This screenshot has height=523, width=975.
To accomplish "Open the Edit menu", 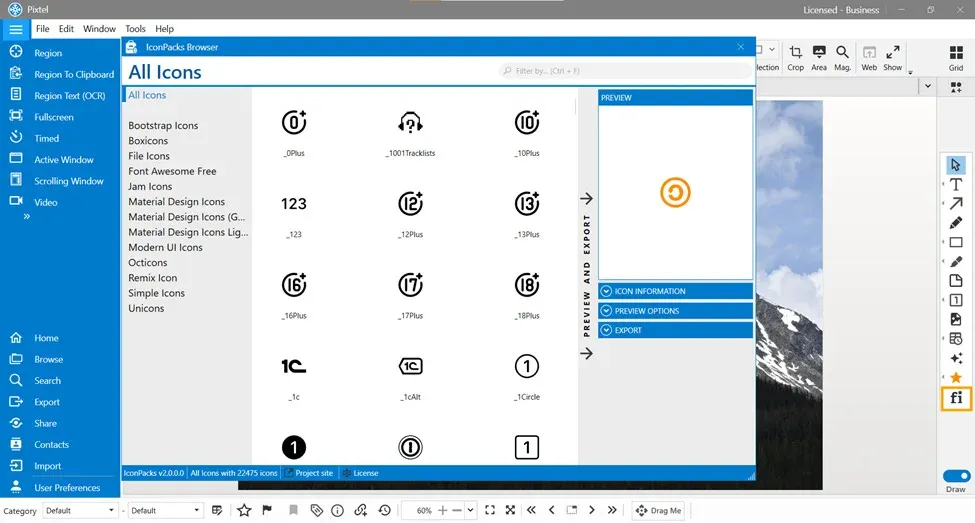I will pyautogui.click(x=66, y=29).
